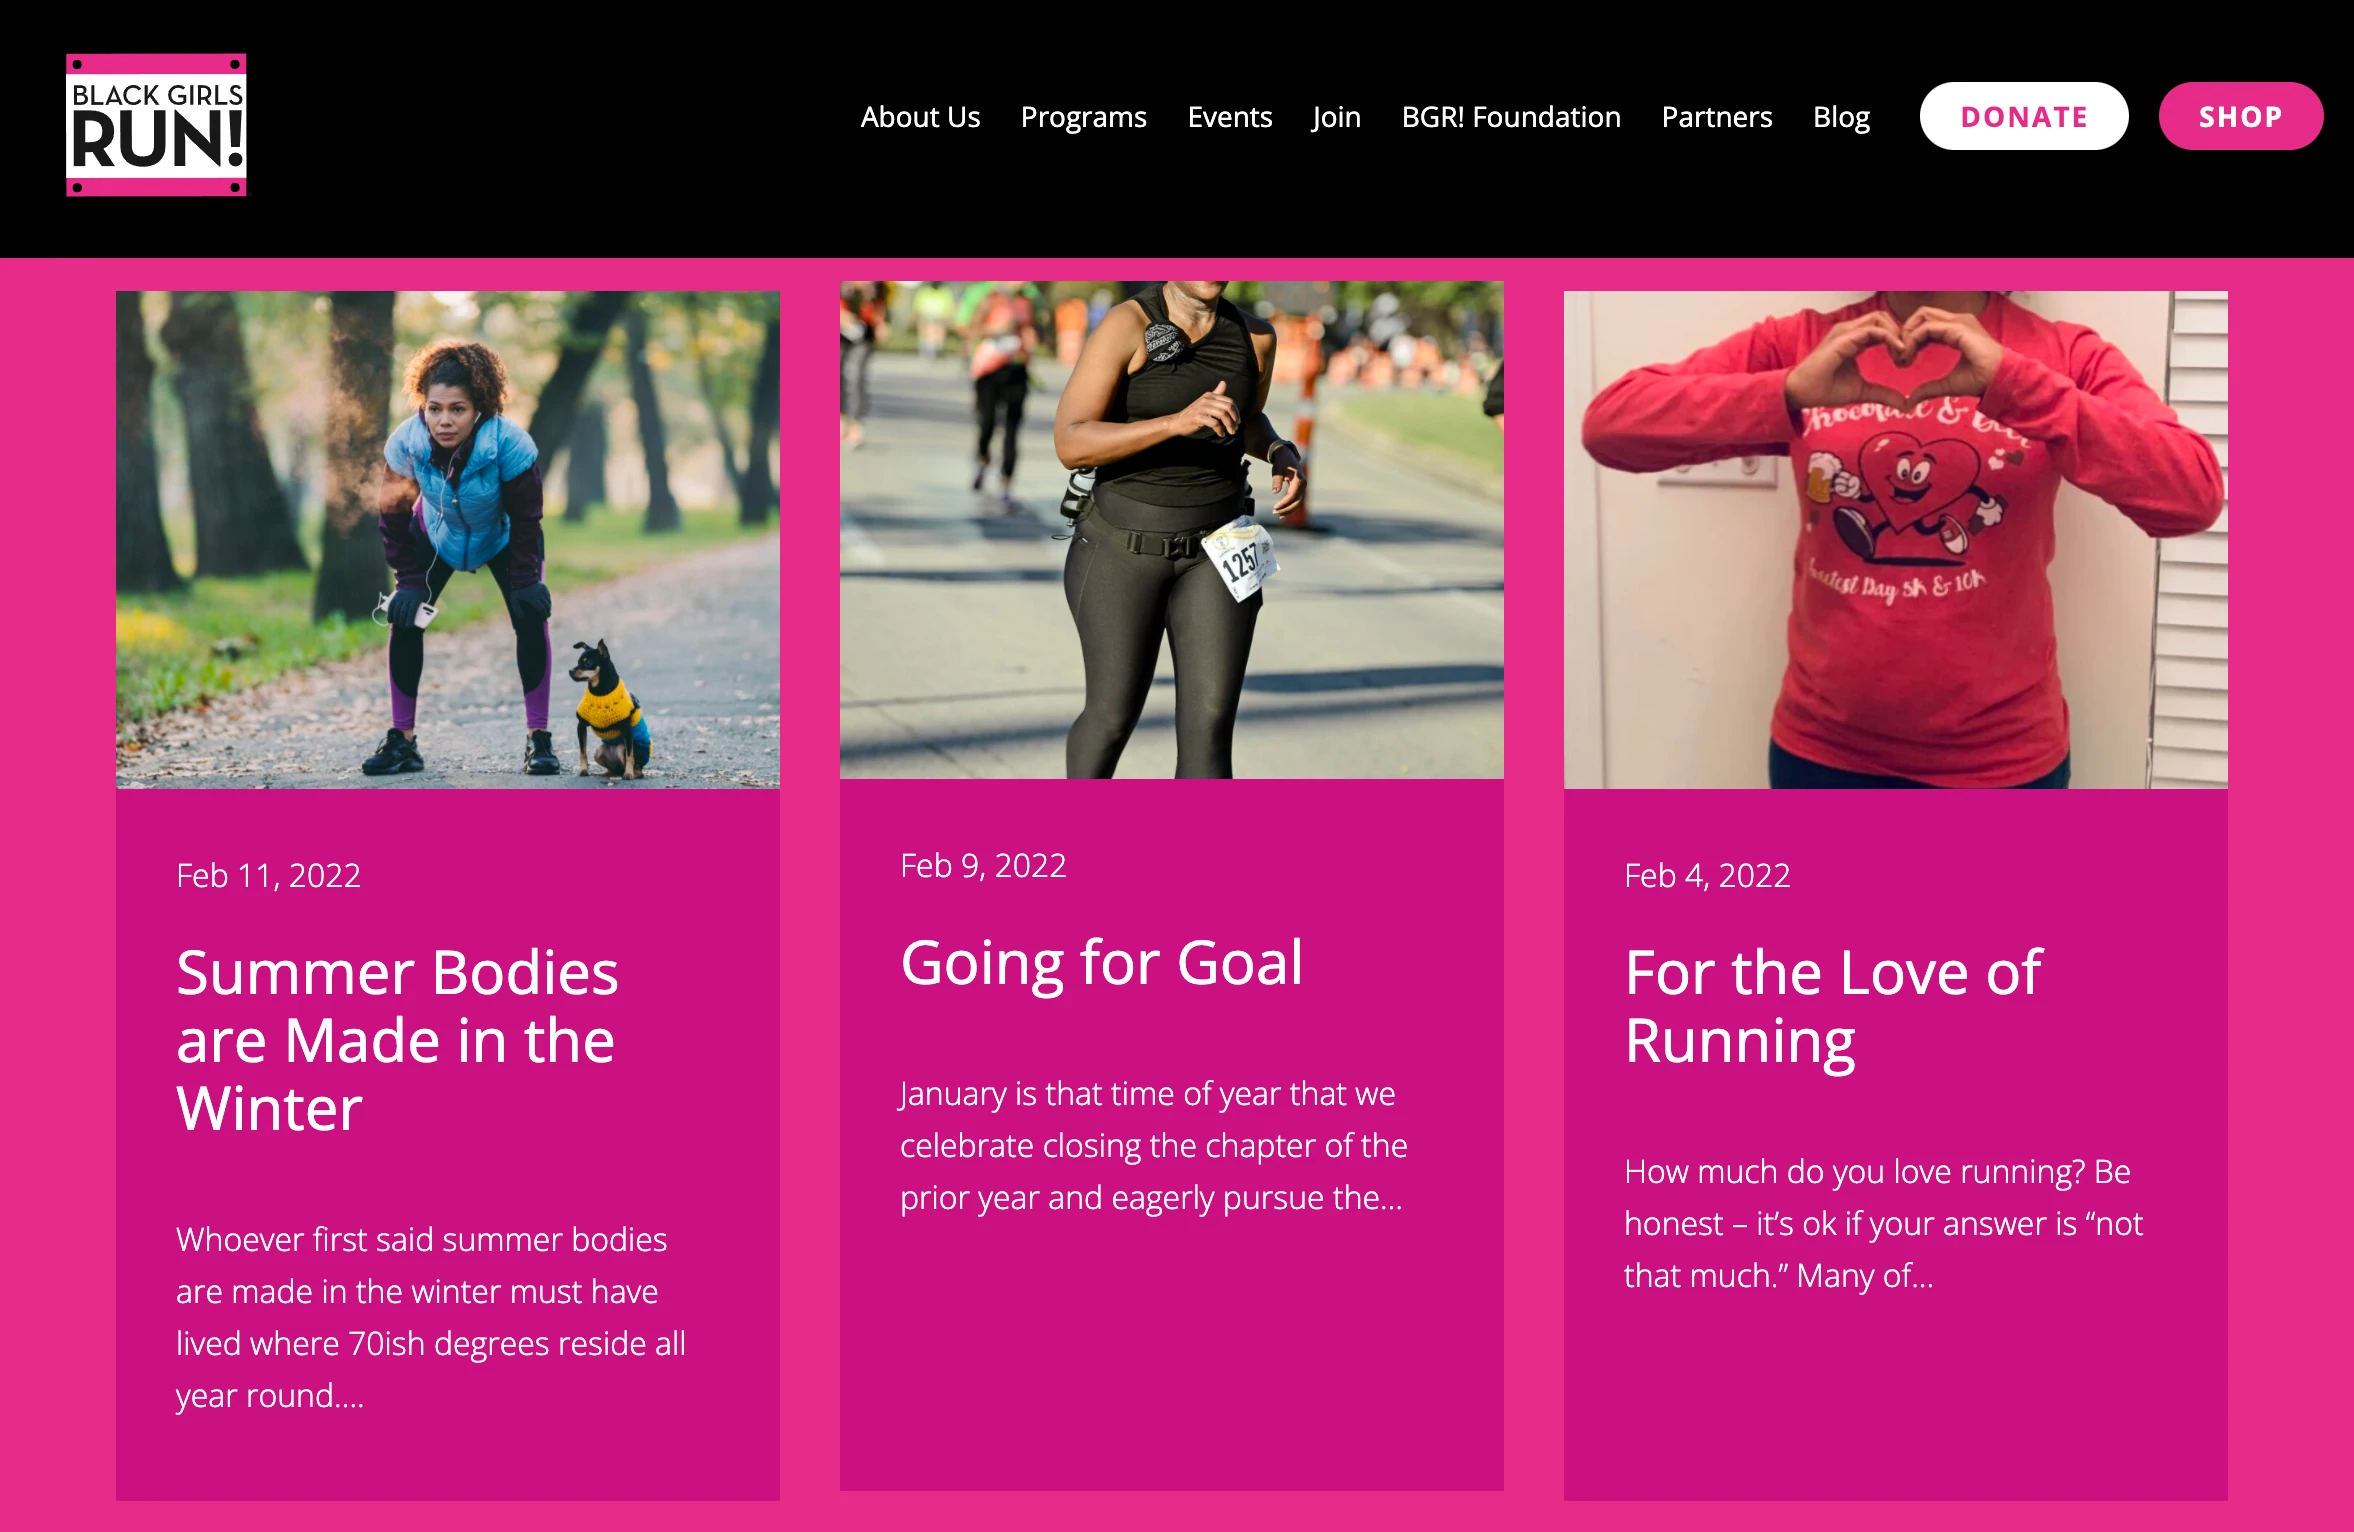
Task: Go to the Events page
Action: pyautogui.click(x=1229, y=117)
